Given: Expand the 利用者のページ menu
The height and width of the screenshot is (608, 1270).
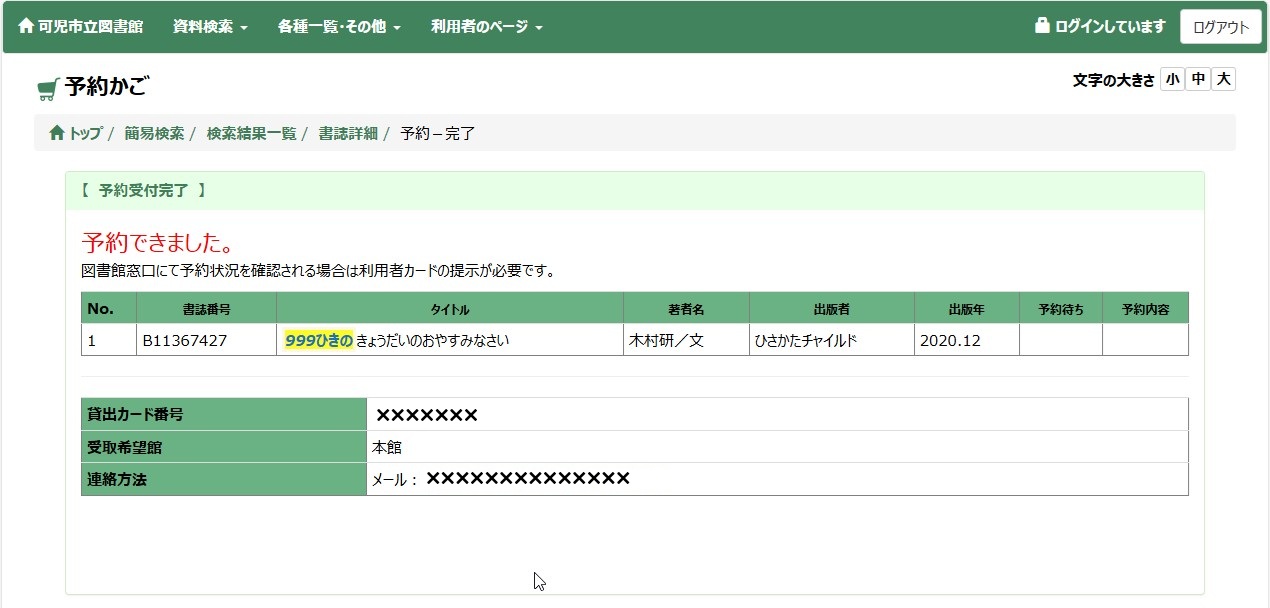Looking at the screenshot, I should (x=486, y=27).
